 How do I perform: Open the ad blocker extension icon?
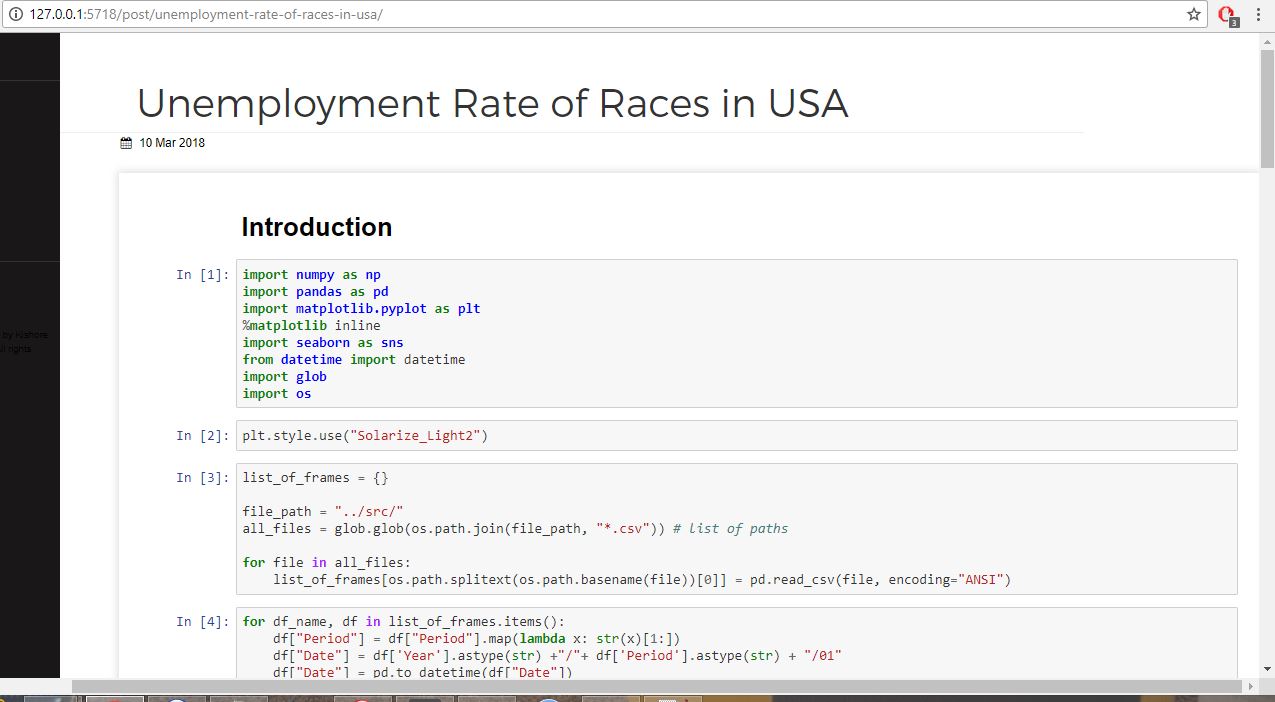[1227, 14]
